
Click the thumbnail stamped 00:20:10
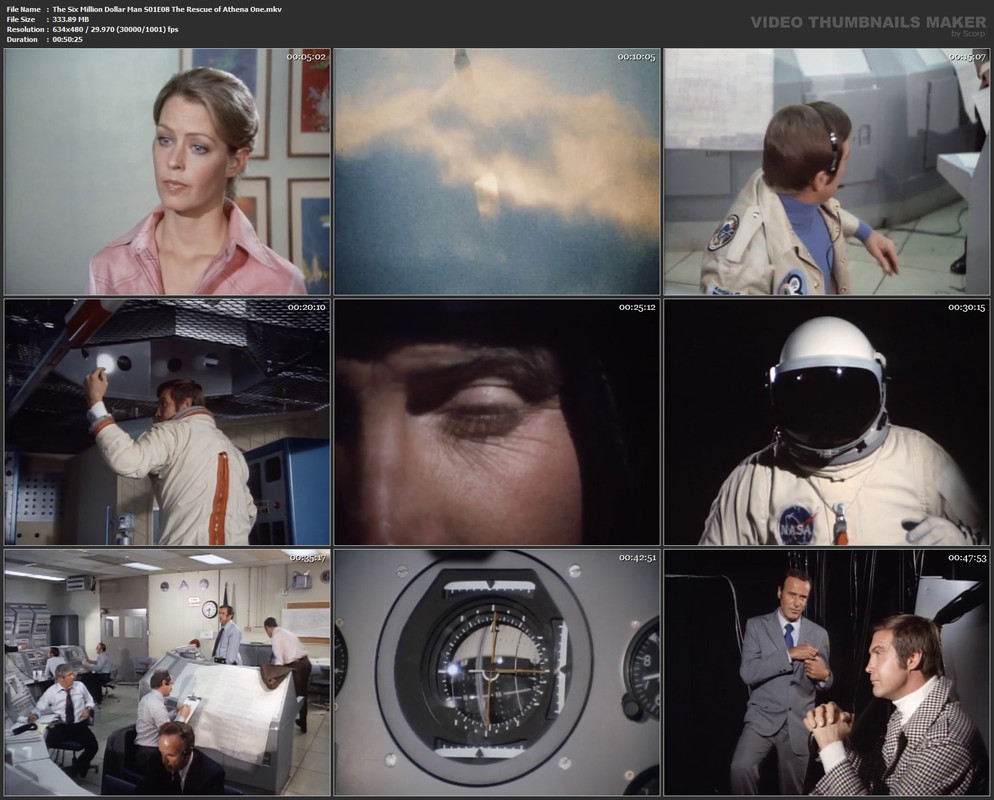point(167,422)
